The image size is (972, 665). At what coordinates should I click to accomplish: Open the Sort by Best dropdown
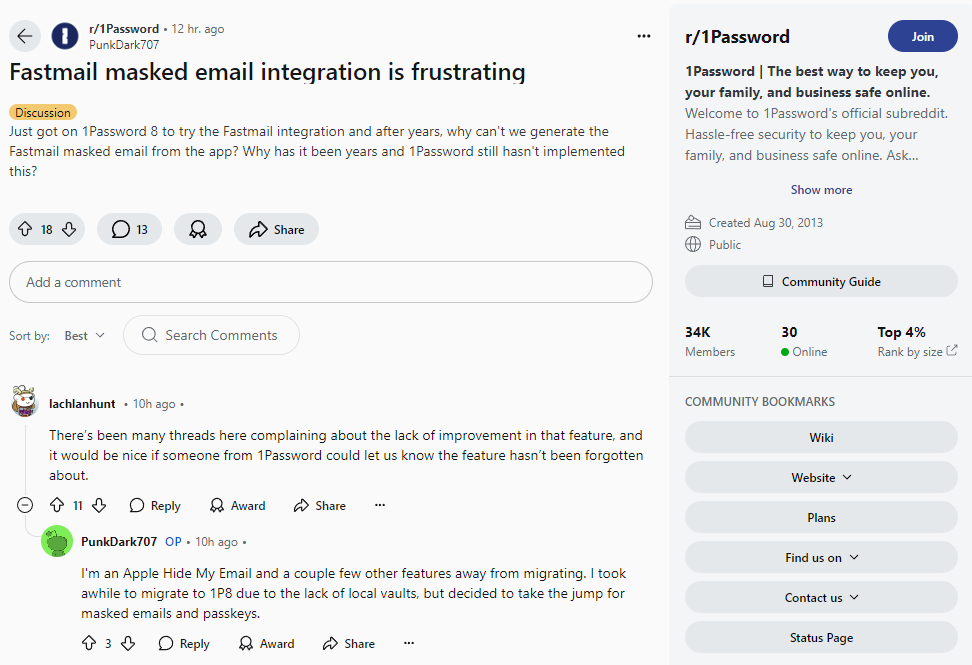(84, 335)
